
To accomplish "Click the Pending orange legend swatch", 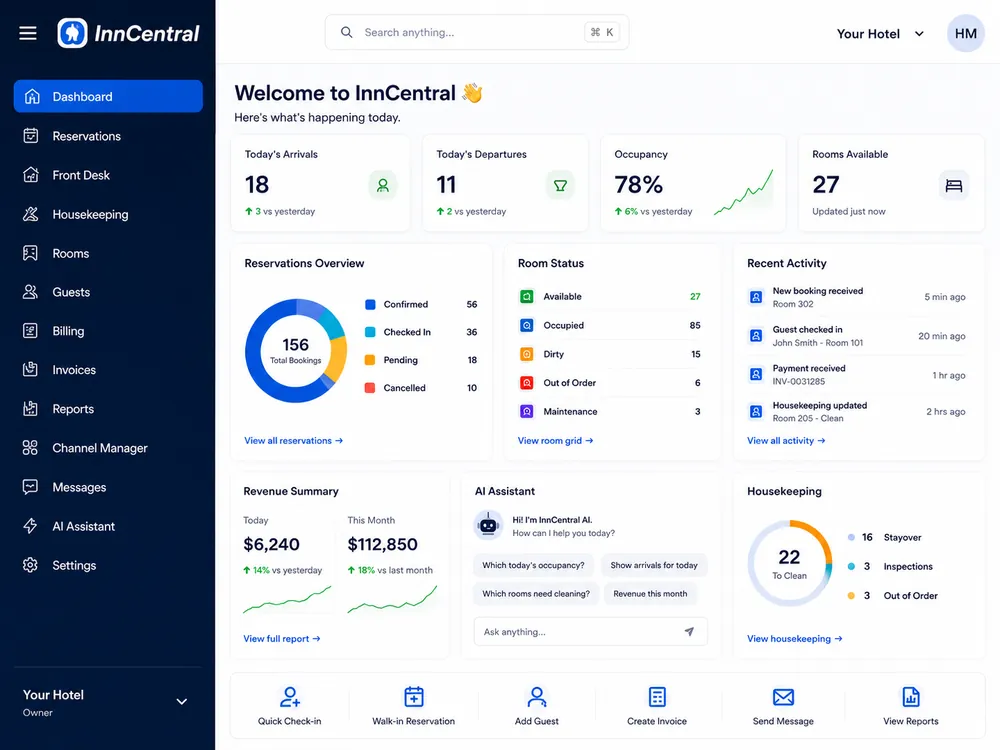I will (370, 360).
